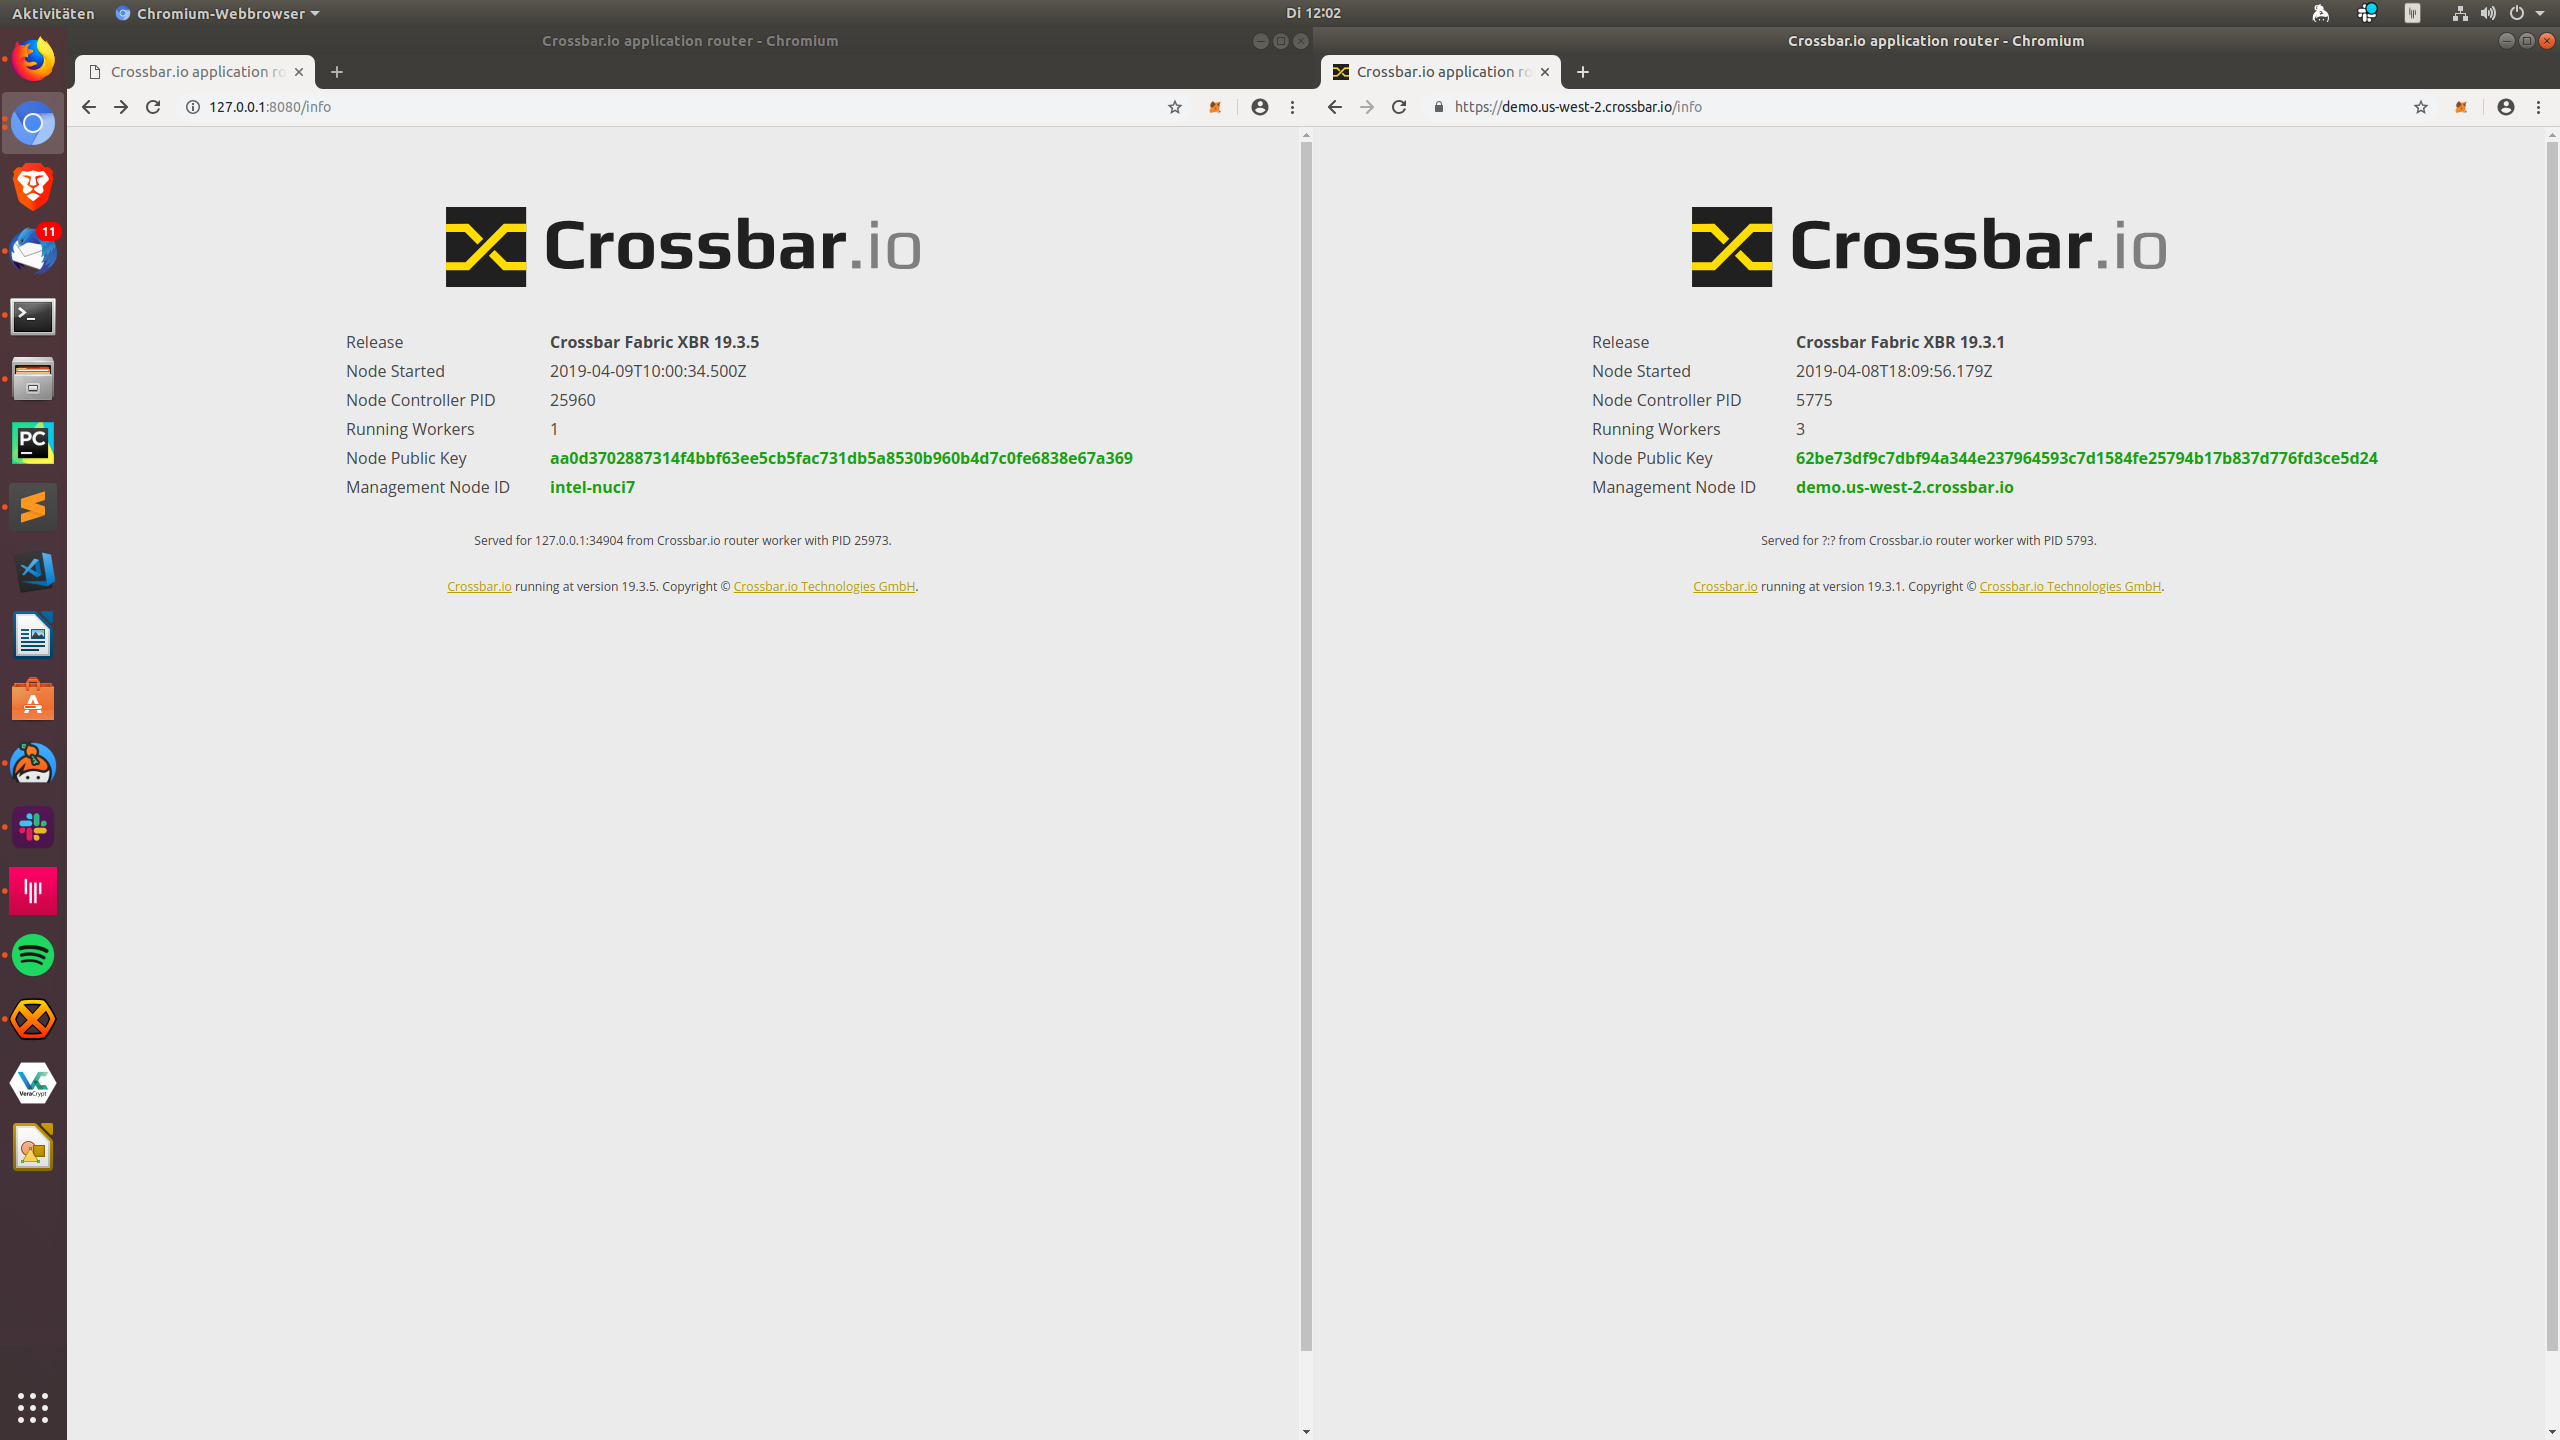Screen dimensions: 2560x1440
Task: Reload the 127.0.0.1:8080/info page
Action: pos(153,107)
